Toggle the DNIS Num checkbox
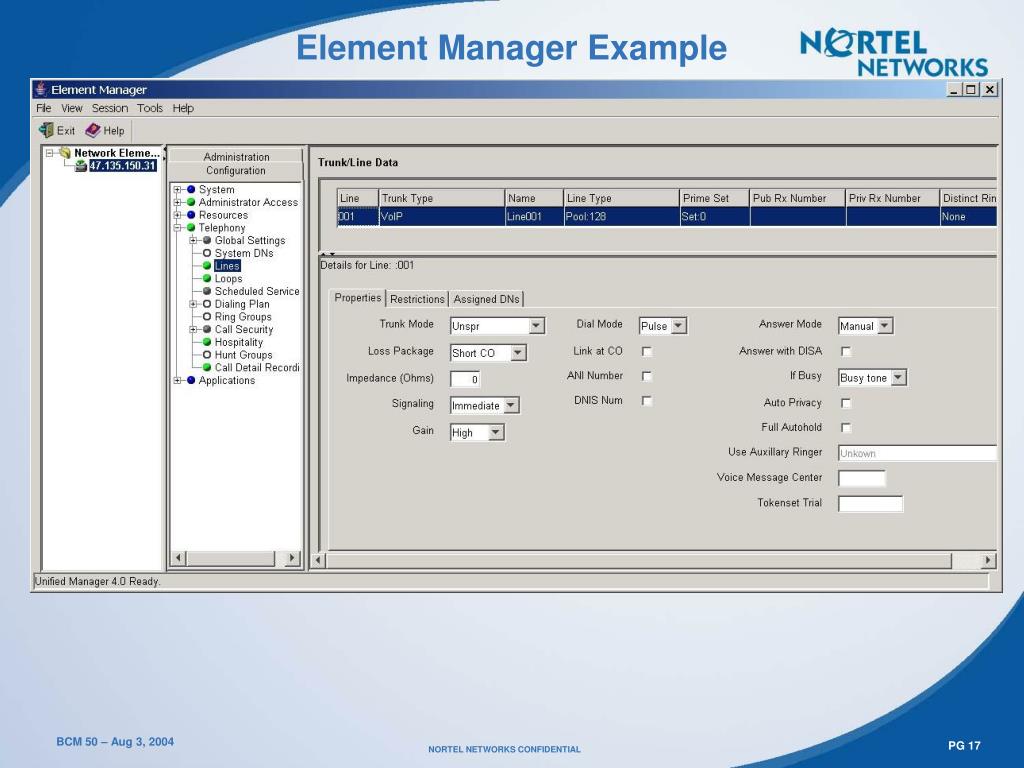Image resolution: width=1024 pixels, height=768 pixels. 647,401
